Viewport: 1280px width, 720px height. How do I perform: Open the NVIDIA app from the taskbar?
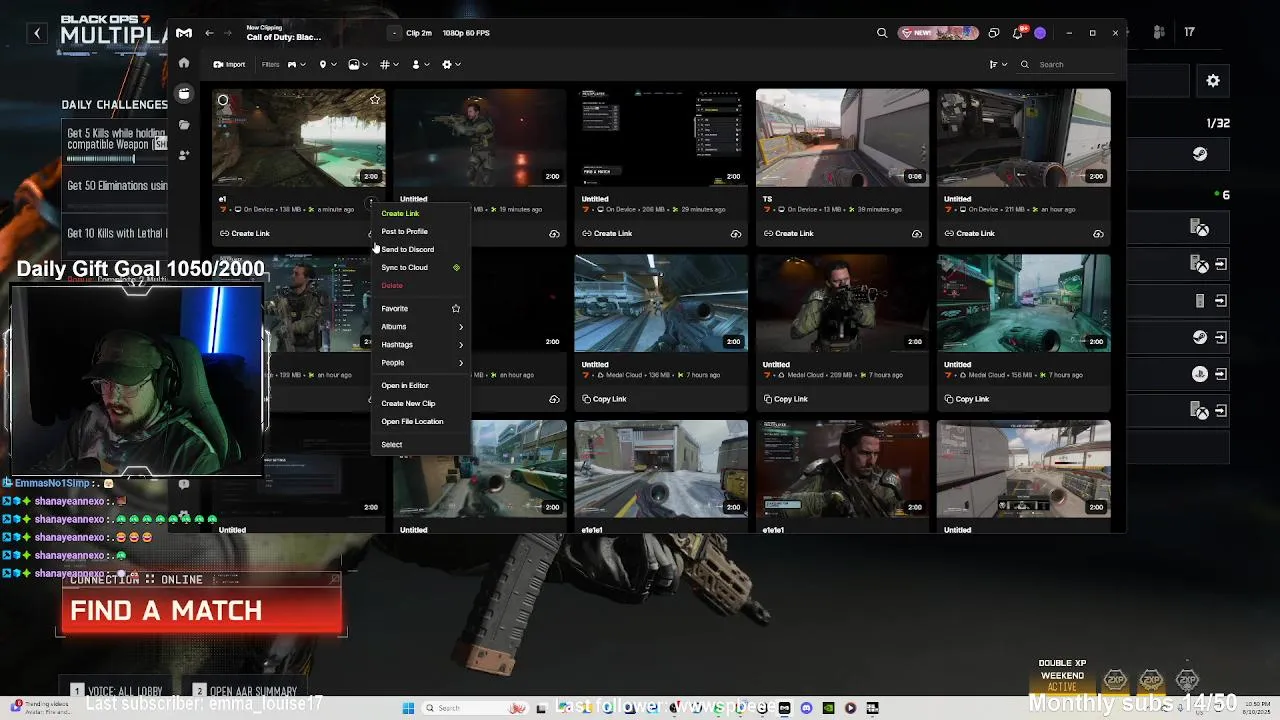(828, 708)
